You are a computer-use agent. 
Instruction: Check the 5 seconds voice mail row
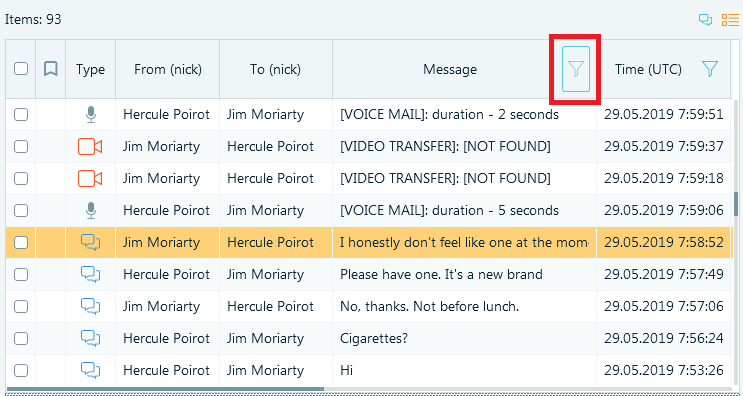[21, 210]
